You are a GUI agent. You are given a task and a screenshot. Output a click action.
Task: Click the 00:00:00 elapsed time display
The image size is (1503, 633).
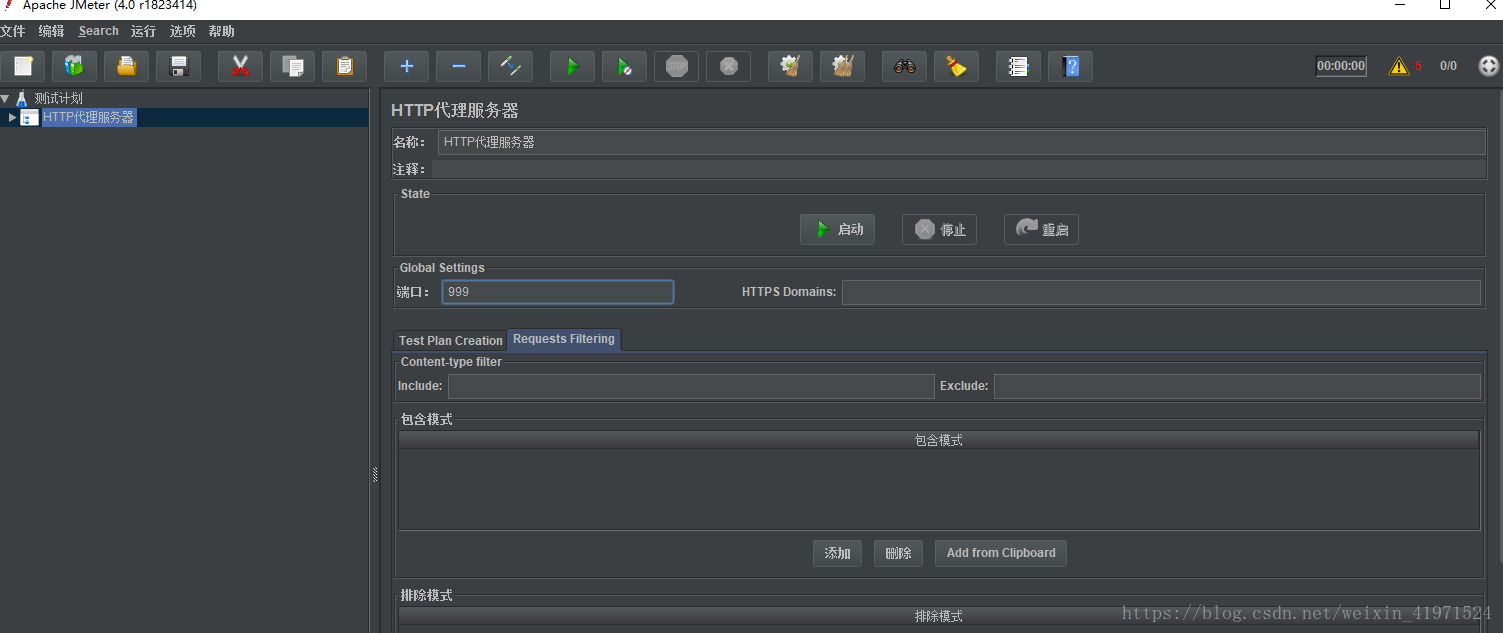pyautogui.click(x=1341, y=66)
